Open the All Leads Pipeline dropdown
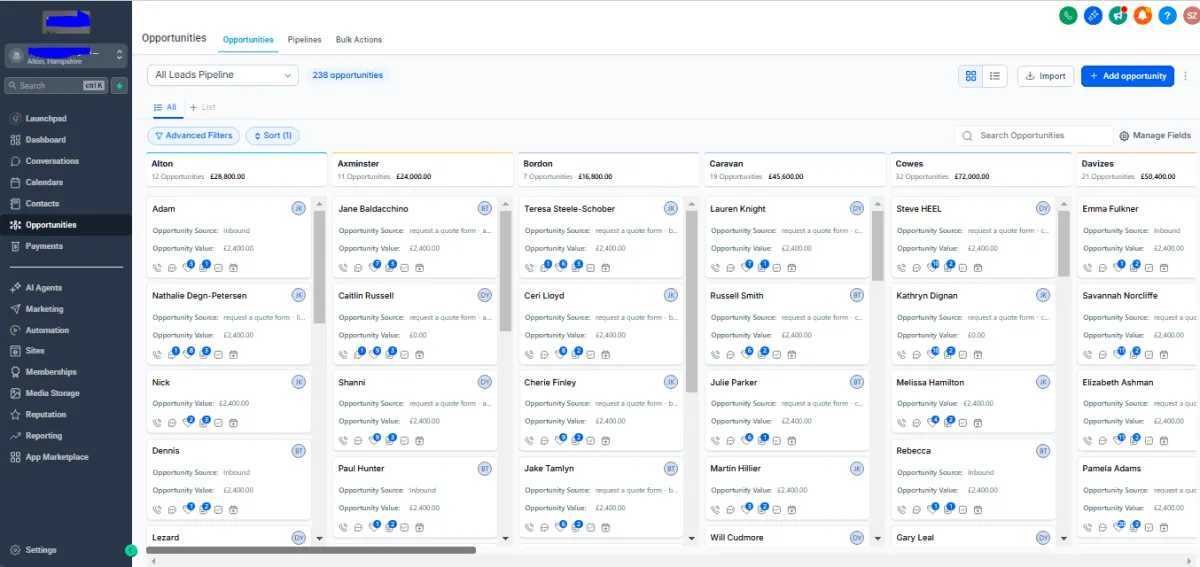The width and height of the screenshot is (1200, 567). coord(223,75)
